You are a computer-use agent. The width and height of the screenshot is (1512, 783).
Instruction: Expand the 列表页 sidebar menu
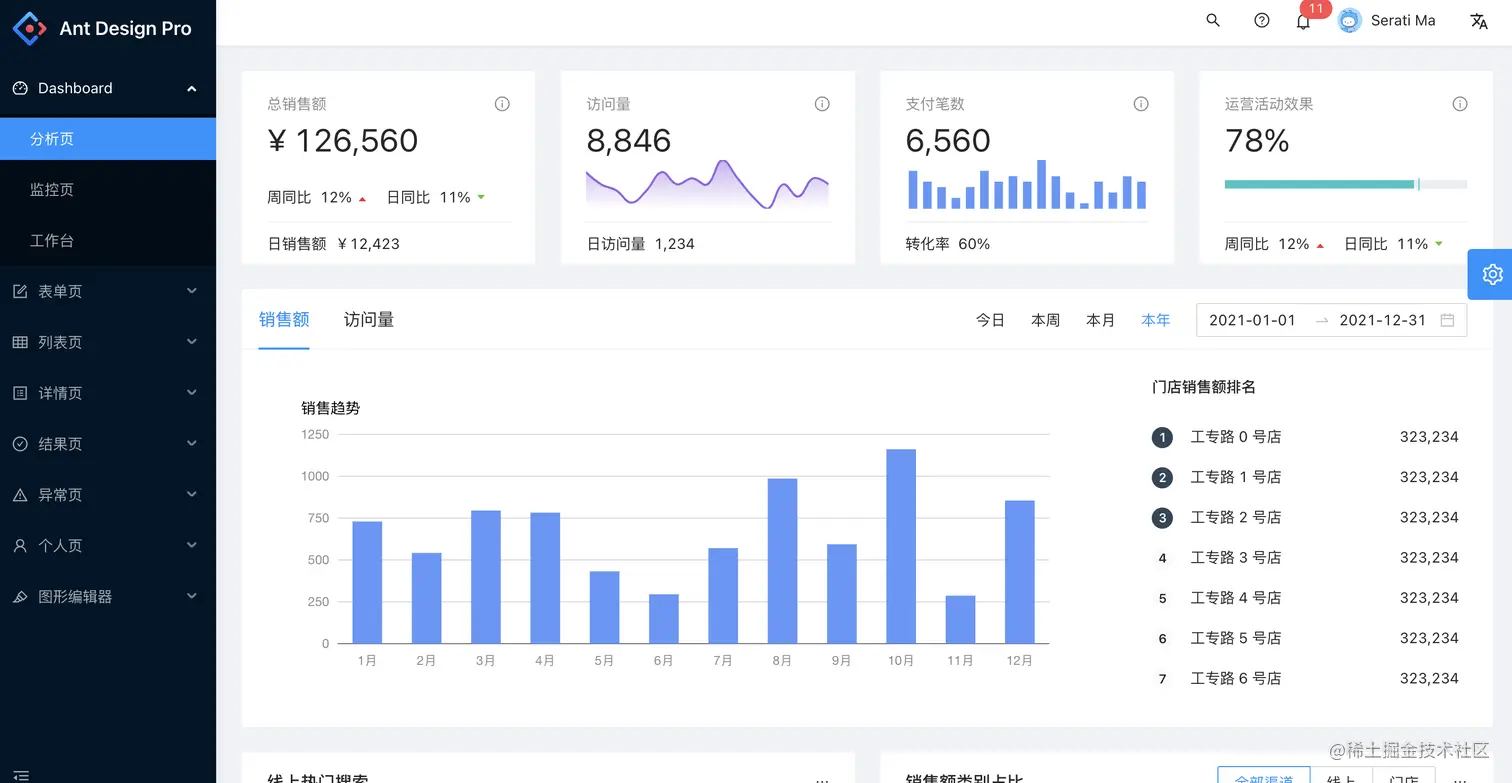108,342
